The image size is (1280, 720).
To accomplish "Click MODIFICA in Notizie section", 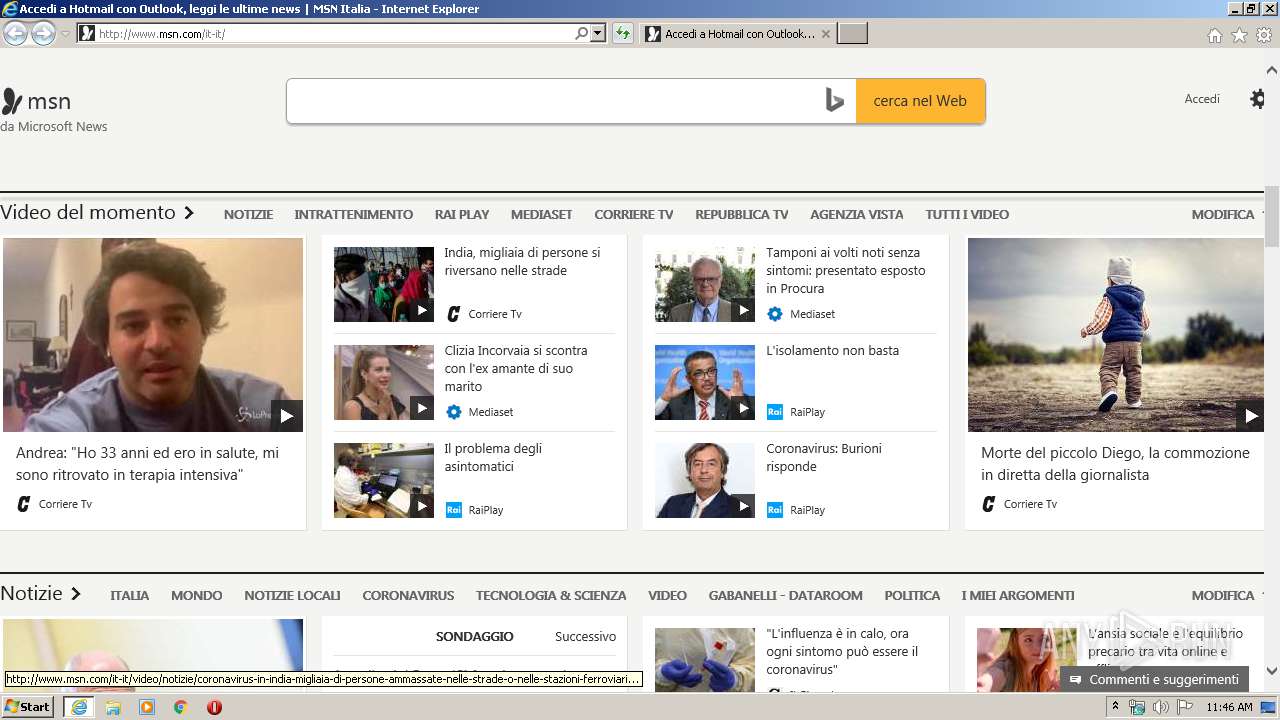I will 1223,595.
